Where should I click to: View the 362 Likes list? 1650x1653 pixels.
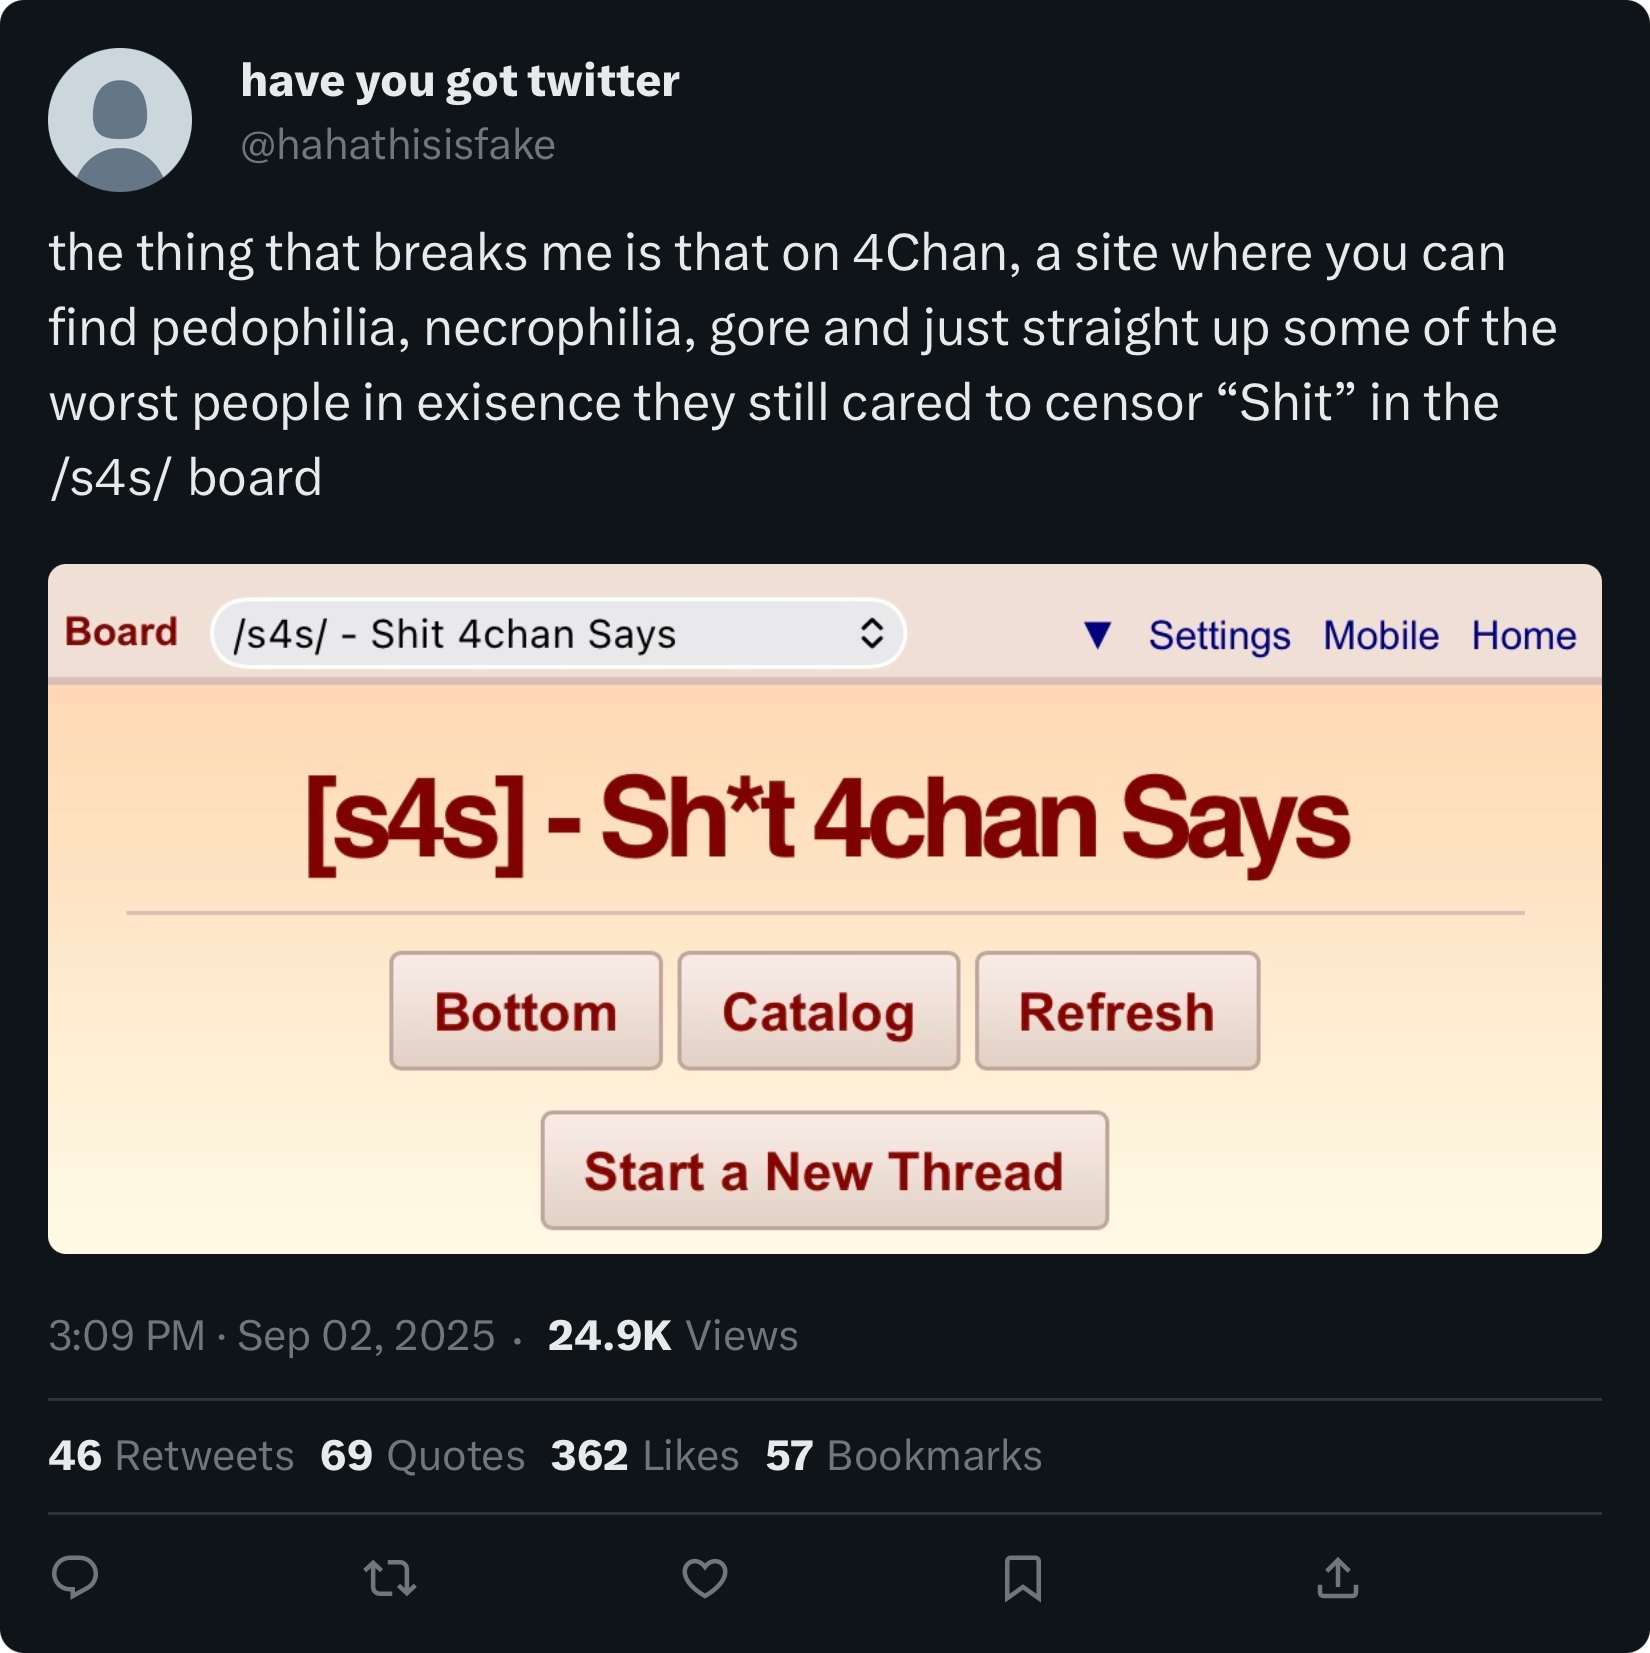(x=645, y=1456)
